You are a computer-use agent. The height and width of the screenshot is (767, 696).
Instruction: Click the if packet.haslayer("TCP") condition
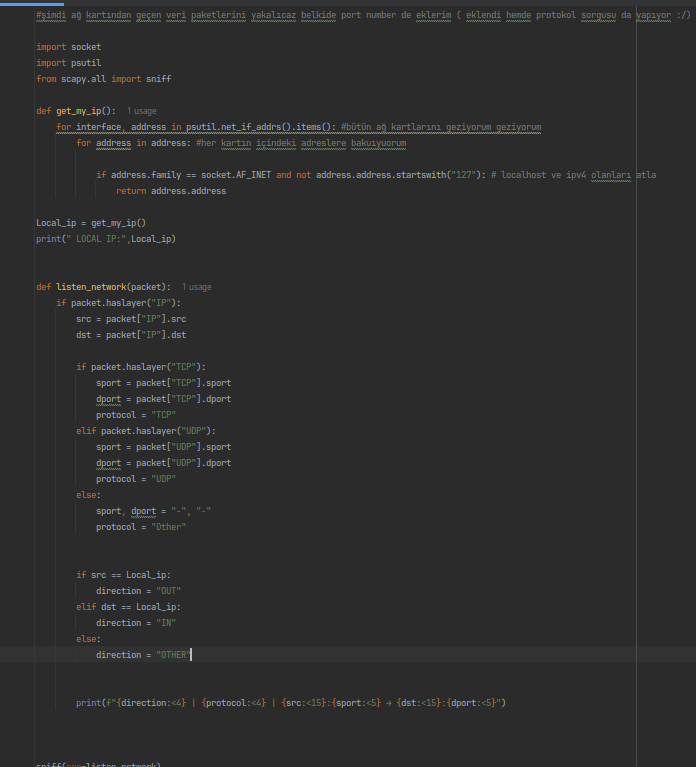coord(141,367)
